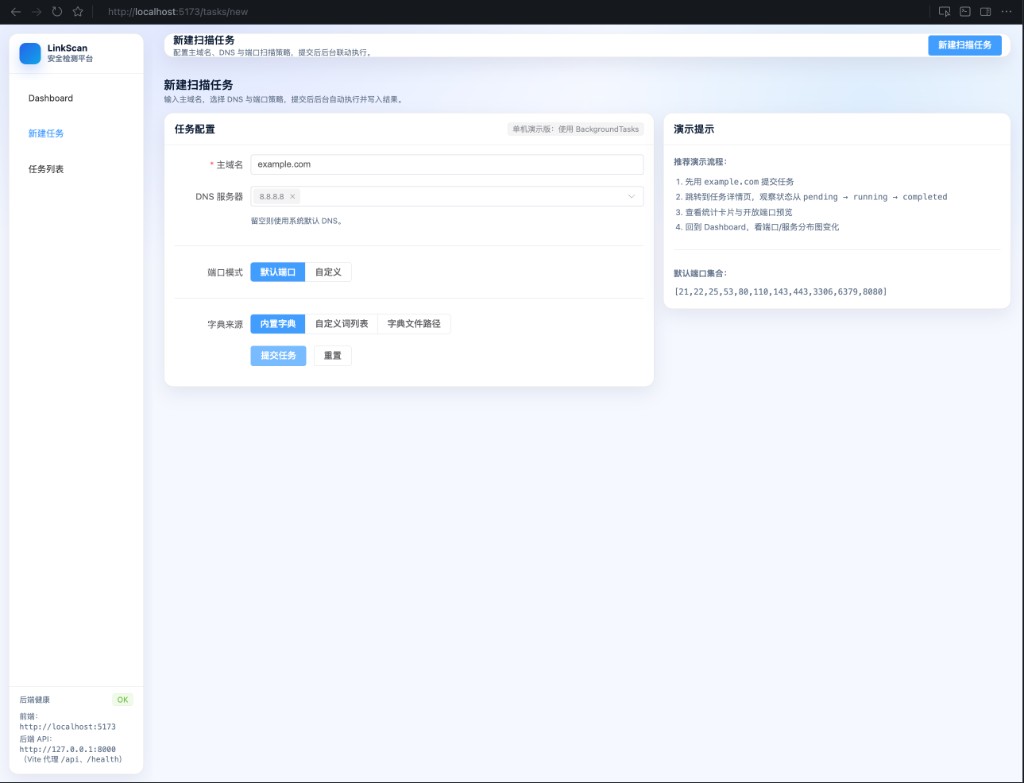Bookmark page with the star icon
The image size is (1024, 783).
(78, 12)
